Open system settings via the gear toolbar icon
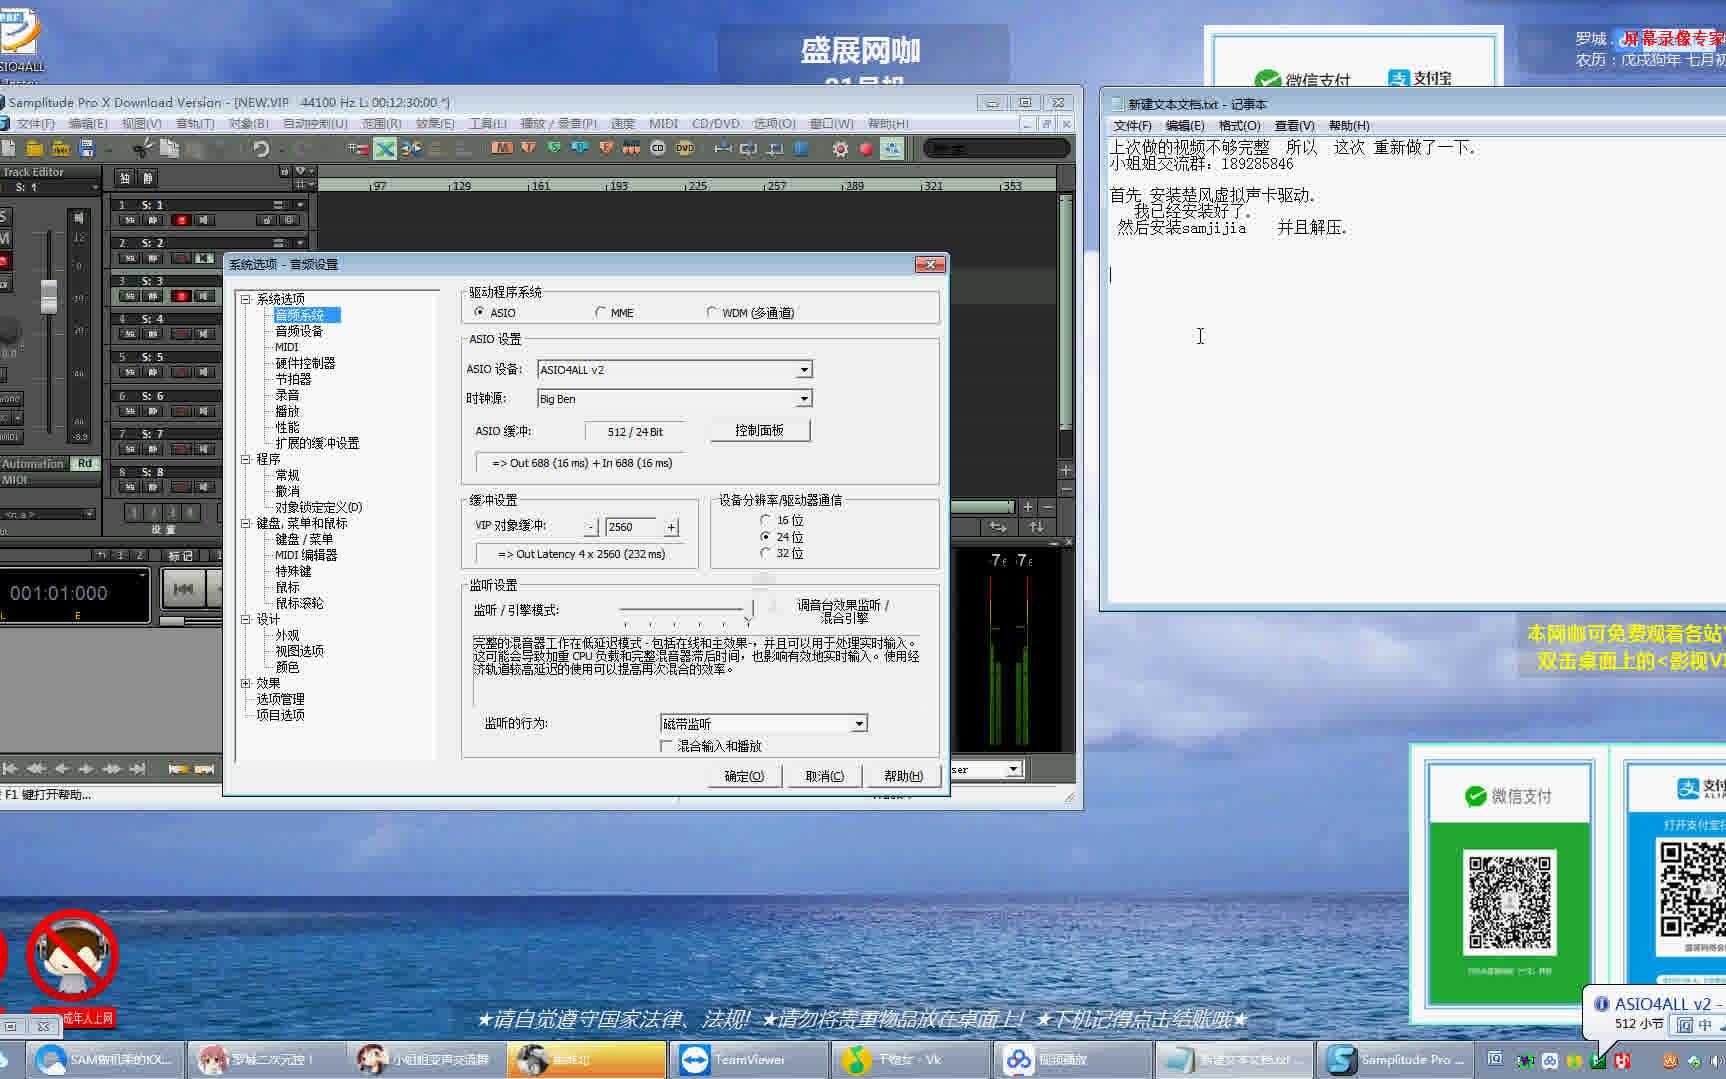 [x=840, y=148]
